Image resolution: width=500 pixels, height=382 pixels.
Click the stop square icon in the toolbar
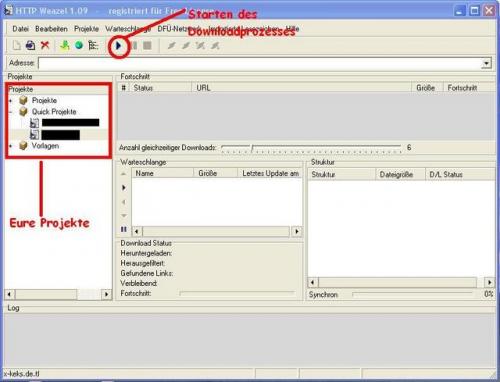click(147, 45)
